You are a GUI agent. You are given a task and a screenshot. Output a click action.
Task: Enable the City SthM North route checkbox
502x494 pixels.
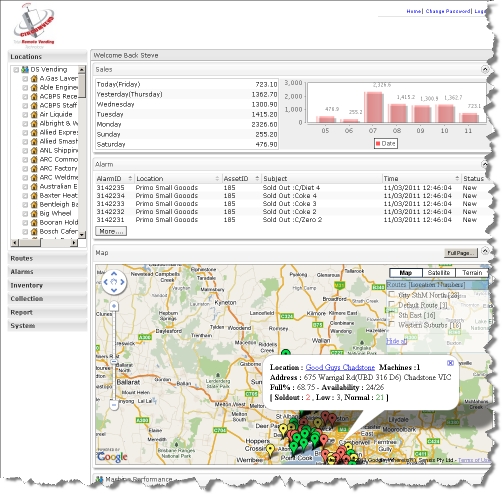pos(392,295)
